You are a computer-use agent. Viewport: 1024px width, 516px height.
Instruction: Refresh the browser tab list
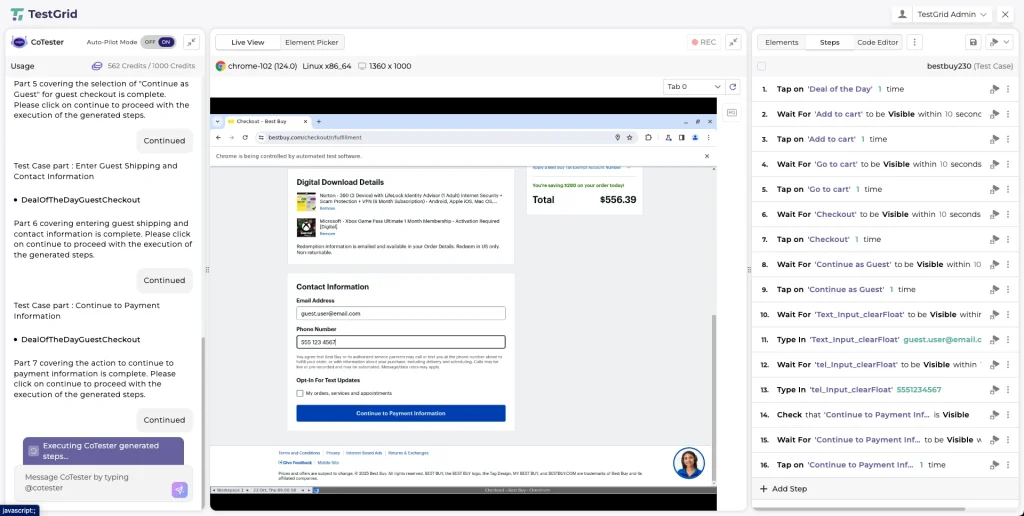[x=733, y=87]
